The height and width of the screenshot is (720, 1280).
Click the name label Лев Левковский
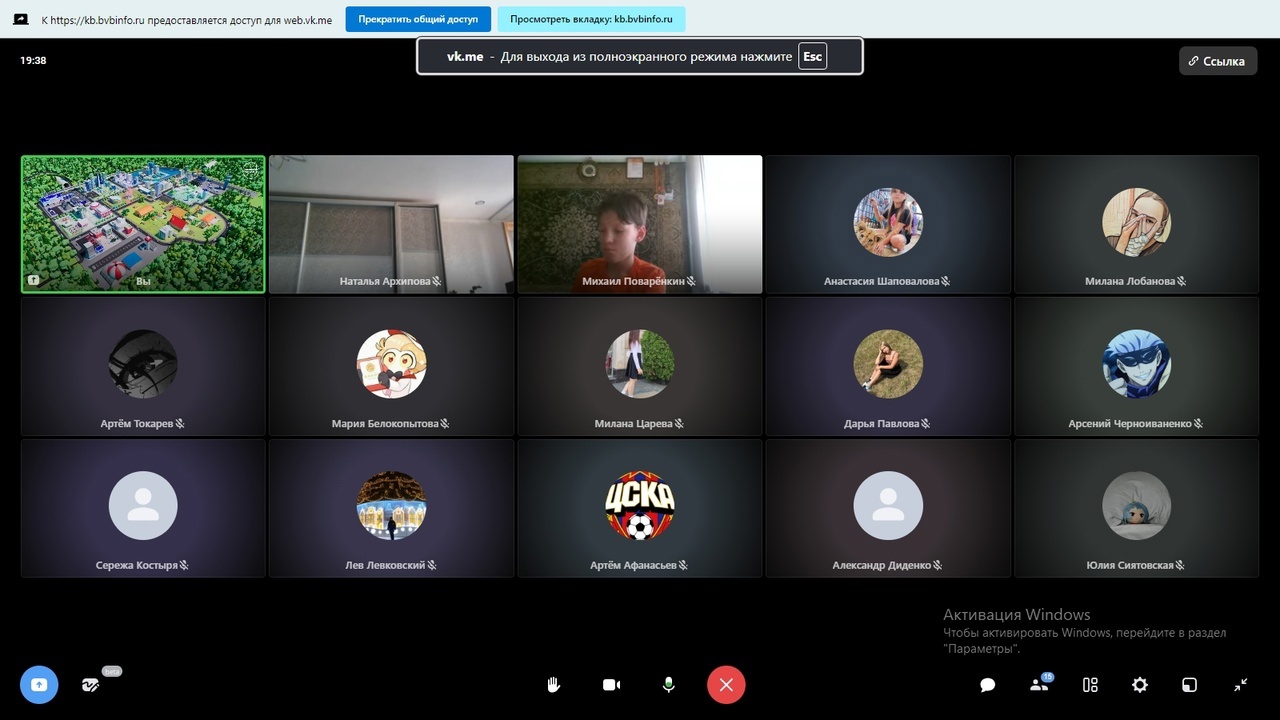click(385, 566)
